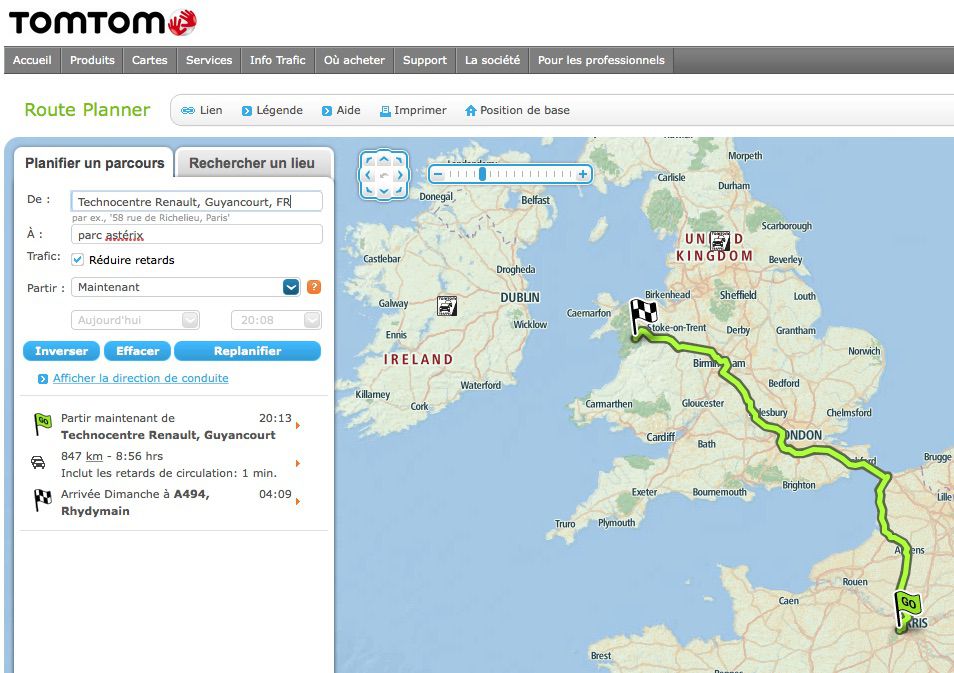Click traffic camera icon in United Kingdom
The width and height of the screenshot is (954, 673).
point(720,240)
